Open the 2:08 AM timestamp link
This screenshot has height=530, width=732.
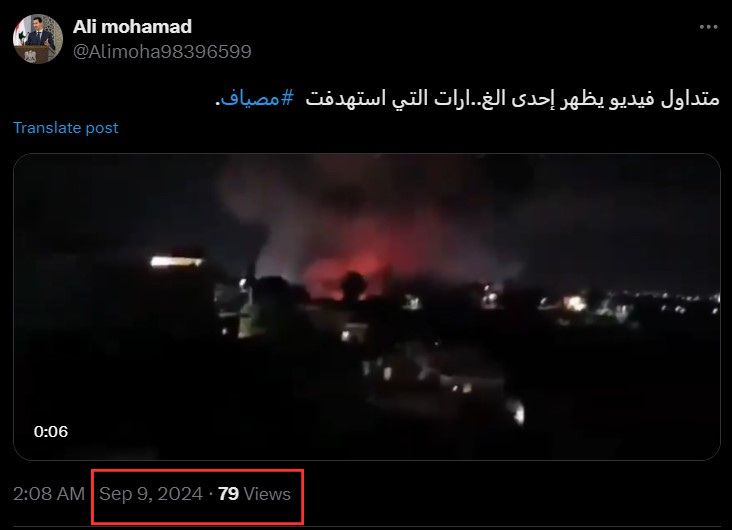(49, 494)
